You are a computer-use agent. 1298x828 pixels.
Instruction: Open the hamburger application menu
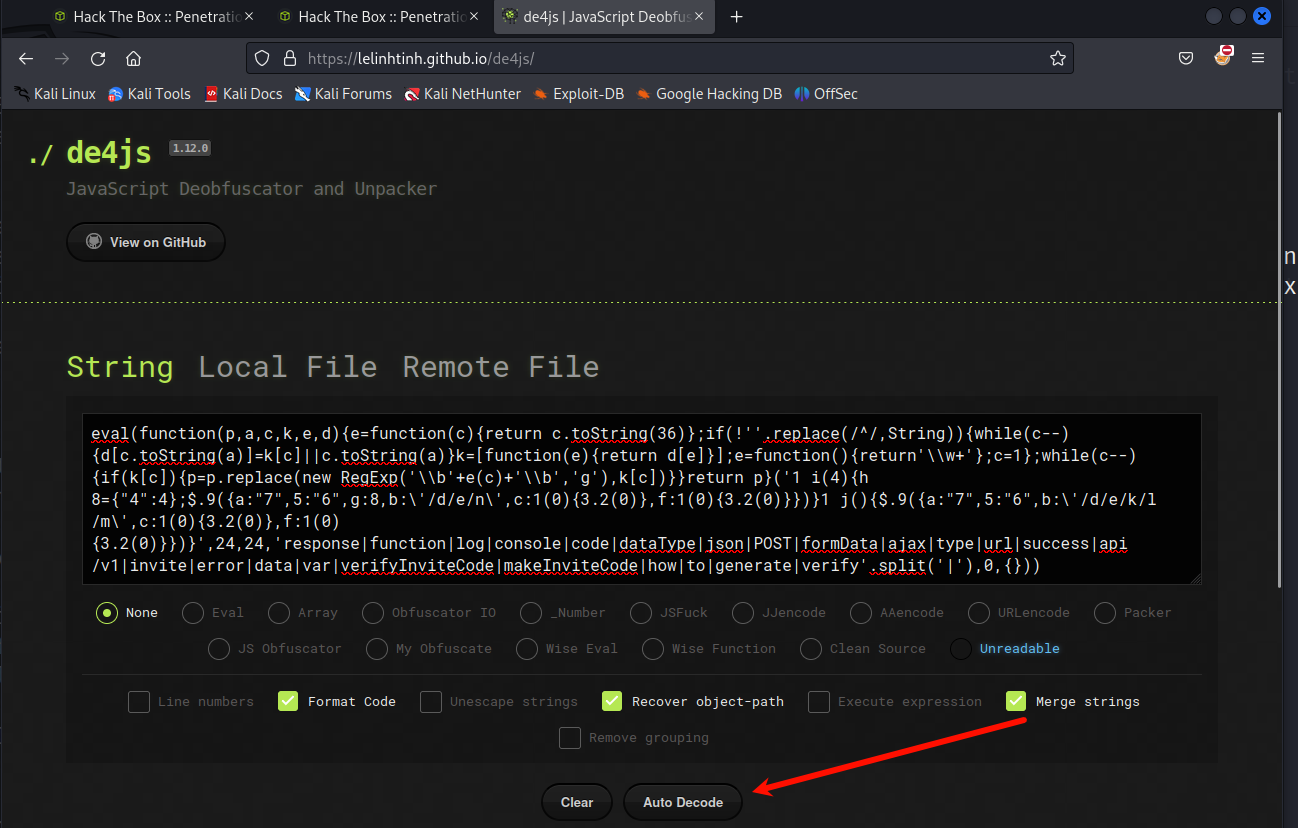[x=1259, y=58]
